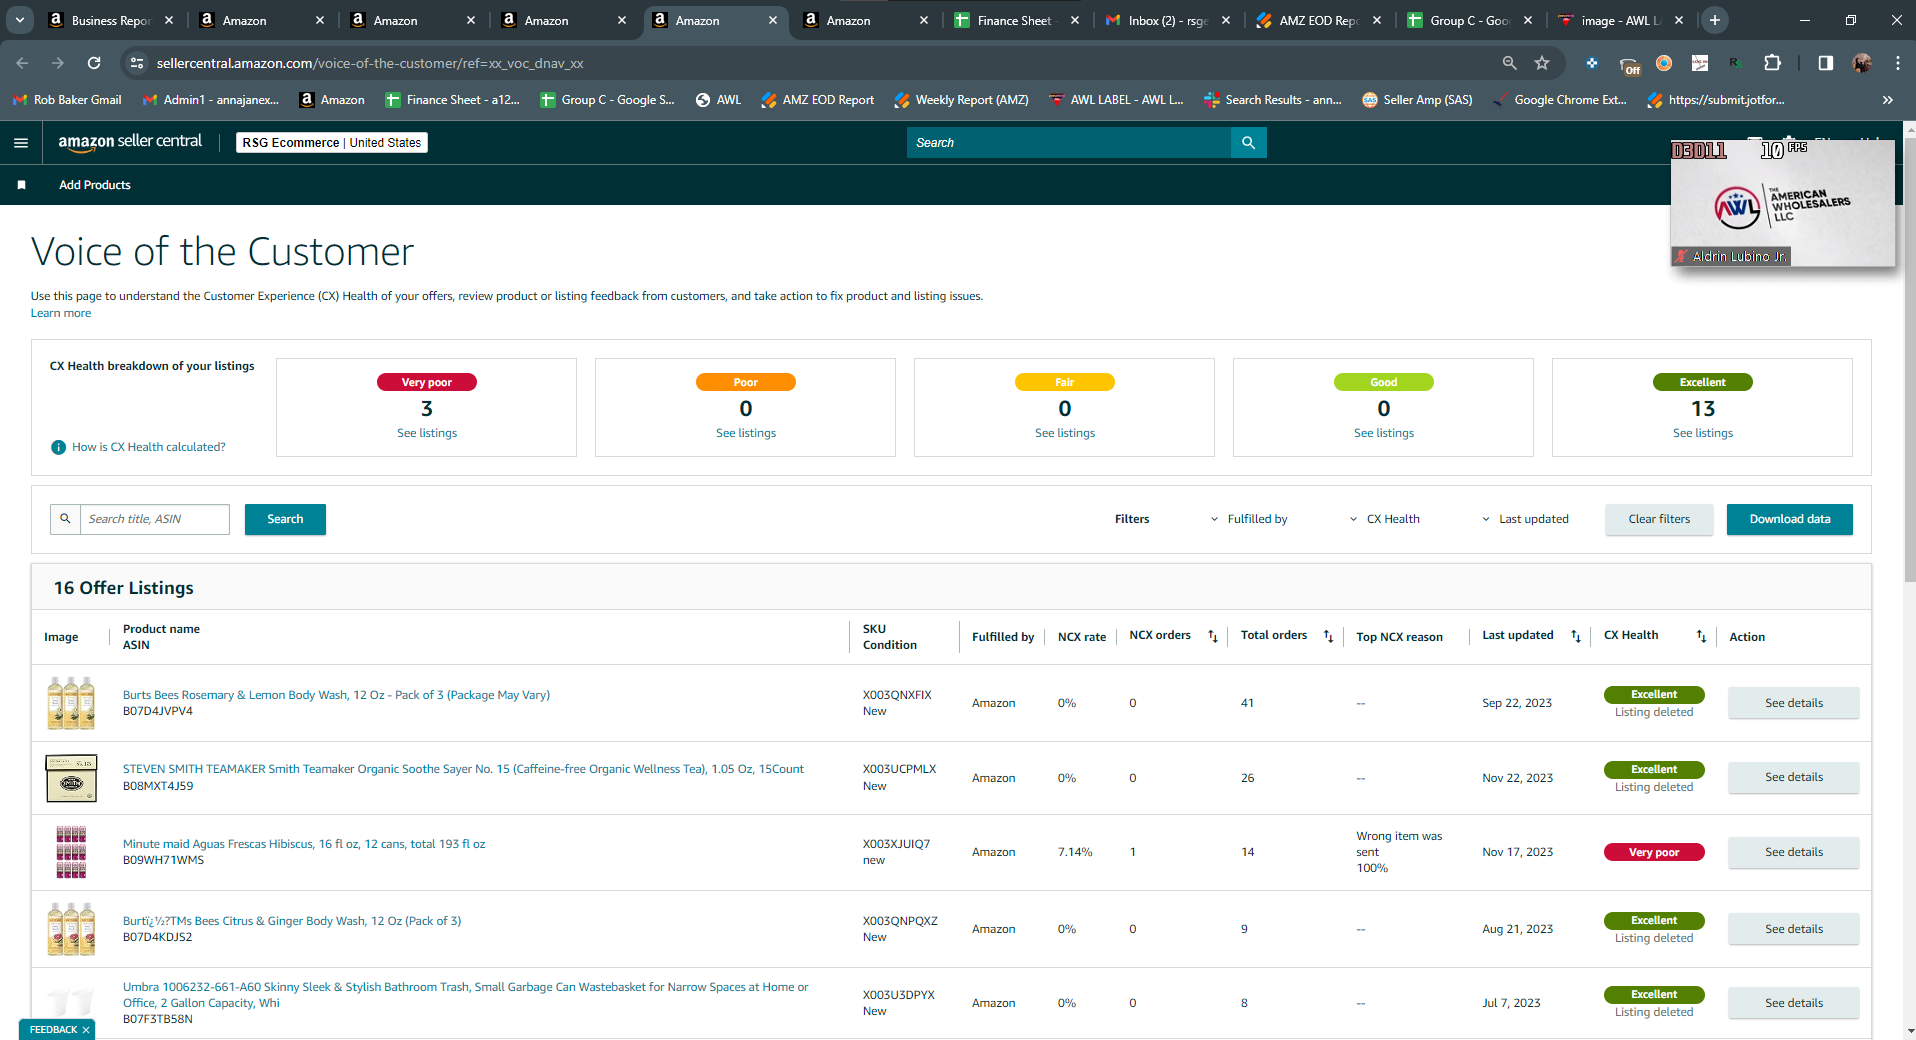Image resolution: width=1916 pixels, height=1040 pixels.
Task: Click the orange circle extension icon
Action: click(x=1664, y=63)
